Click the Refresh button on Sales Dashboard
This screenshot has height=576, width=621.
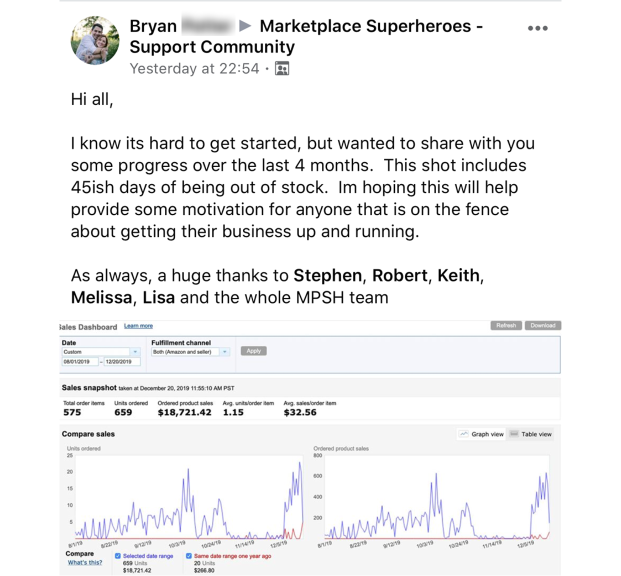coord(506,326)
